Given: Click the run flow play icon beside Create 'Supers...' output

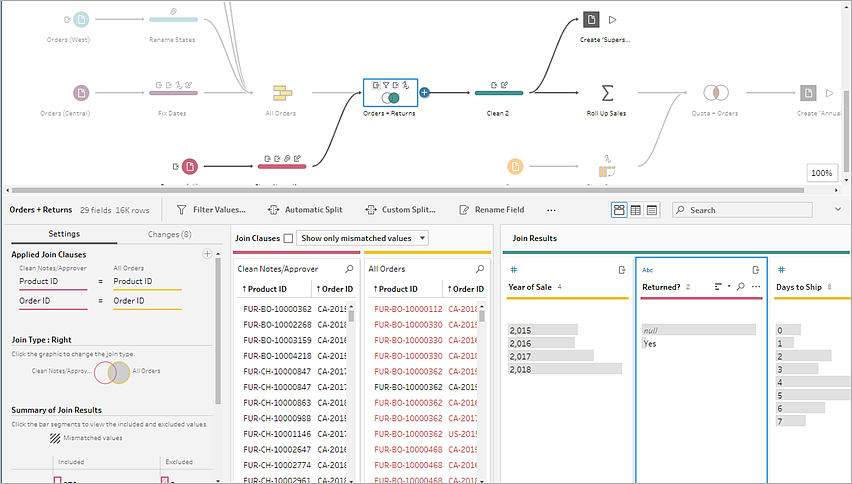Looking at the screenshot, I should tap(612, 20).
